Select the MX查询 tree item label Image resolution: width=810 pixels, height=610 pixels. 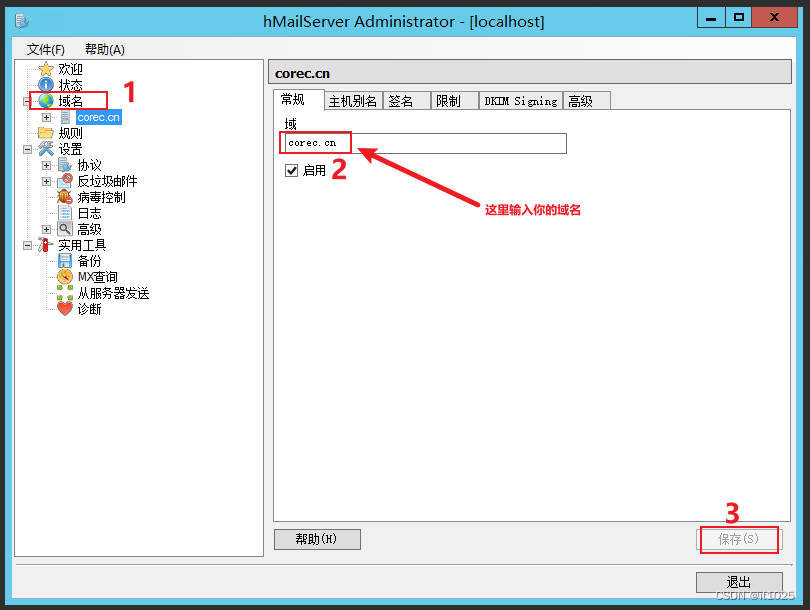(x=98, y=277)
